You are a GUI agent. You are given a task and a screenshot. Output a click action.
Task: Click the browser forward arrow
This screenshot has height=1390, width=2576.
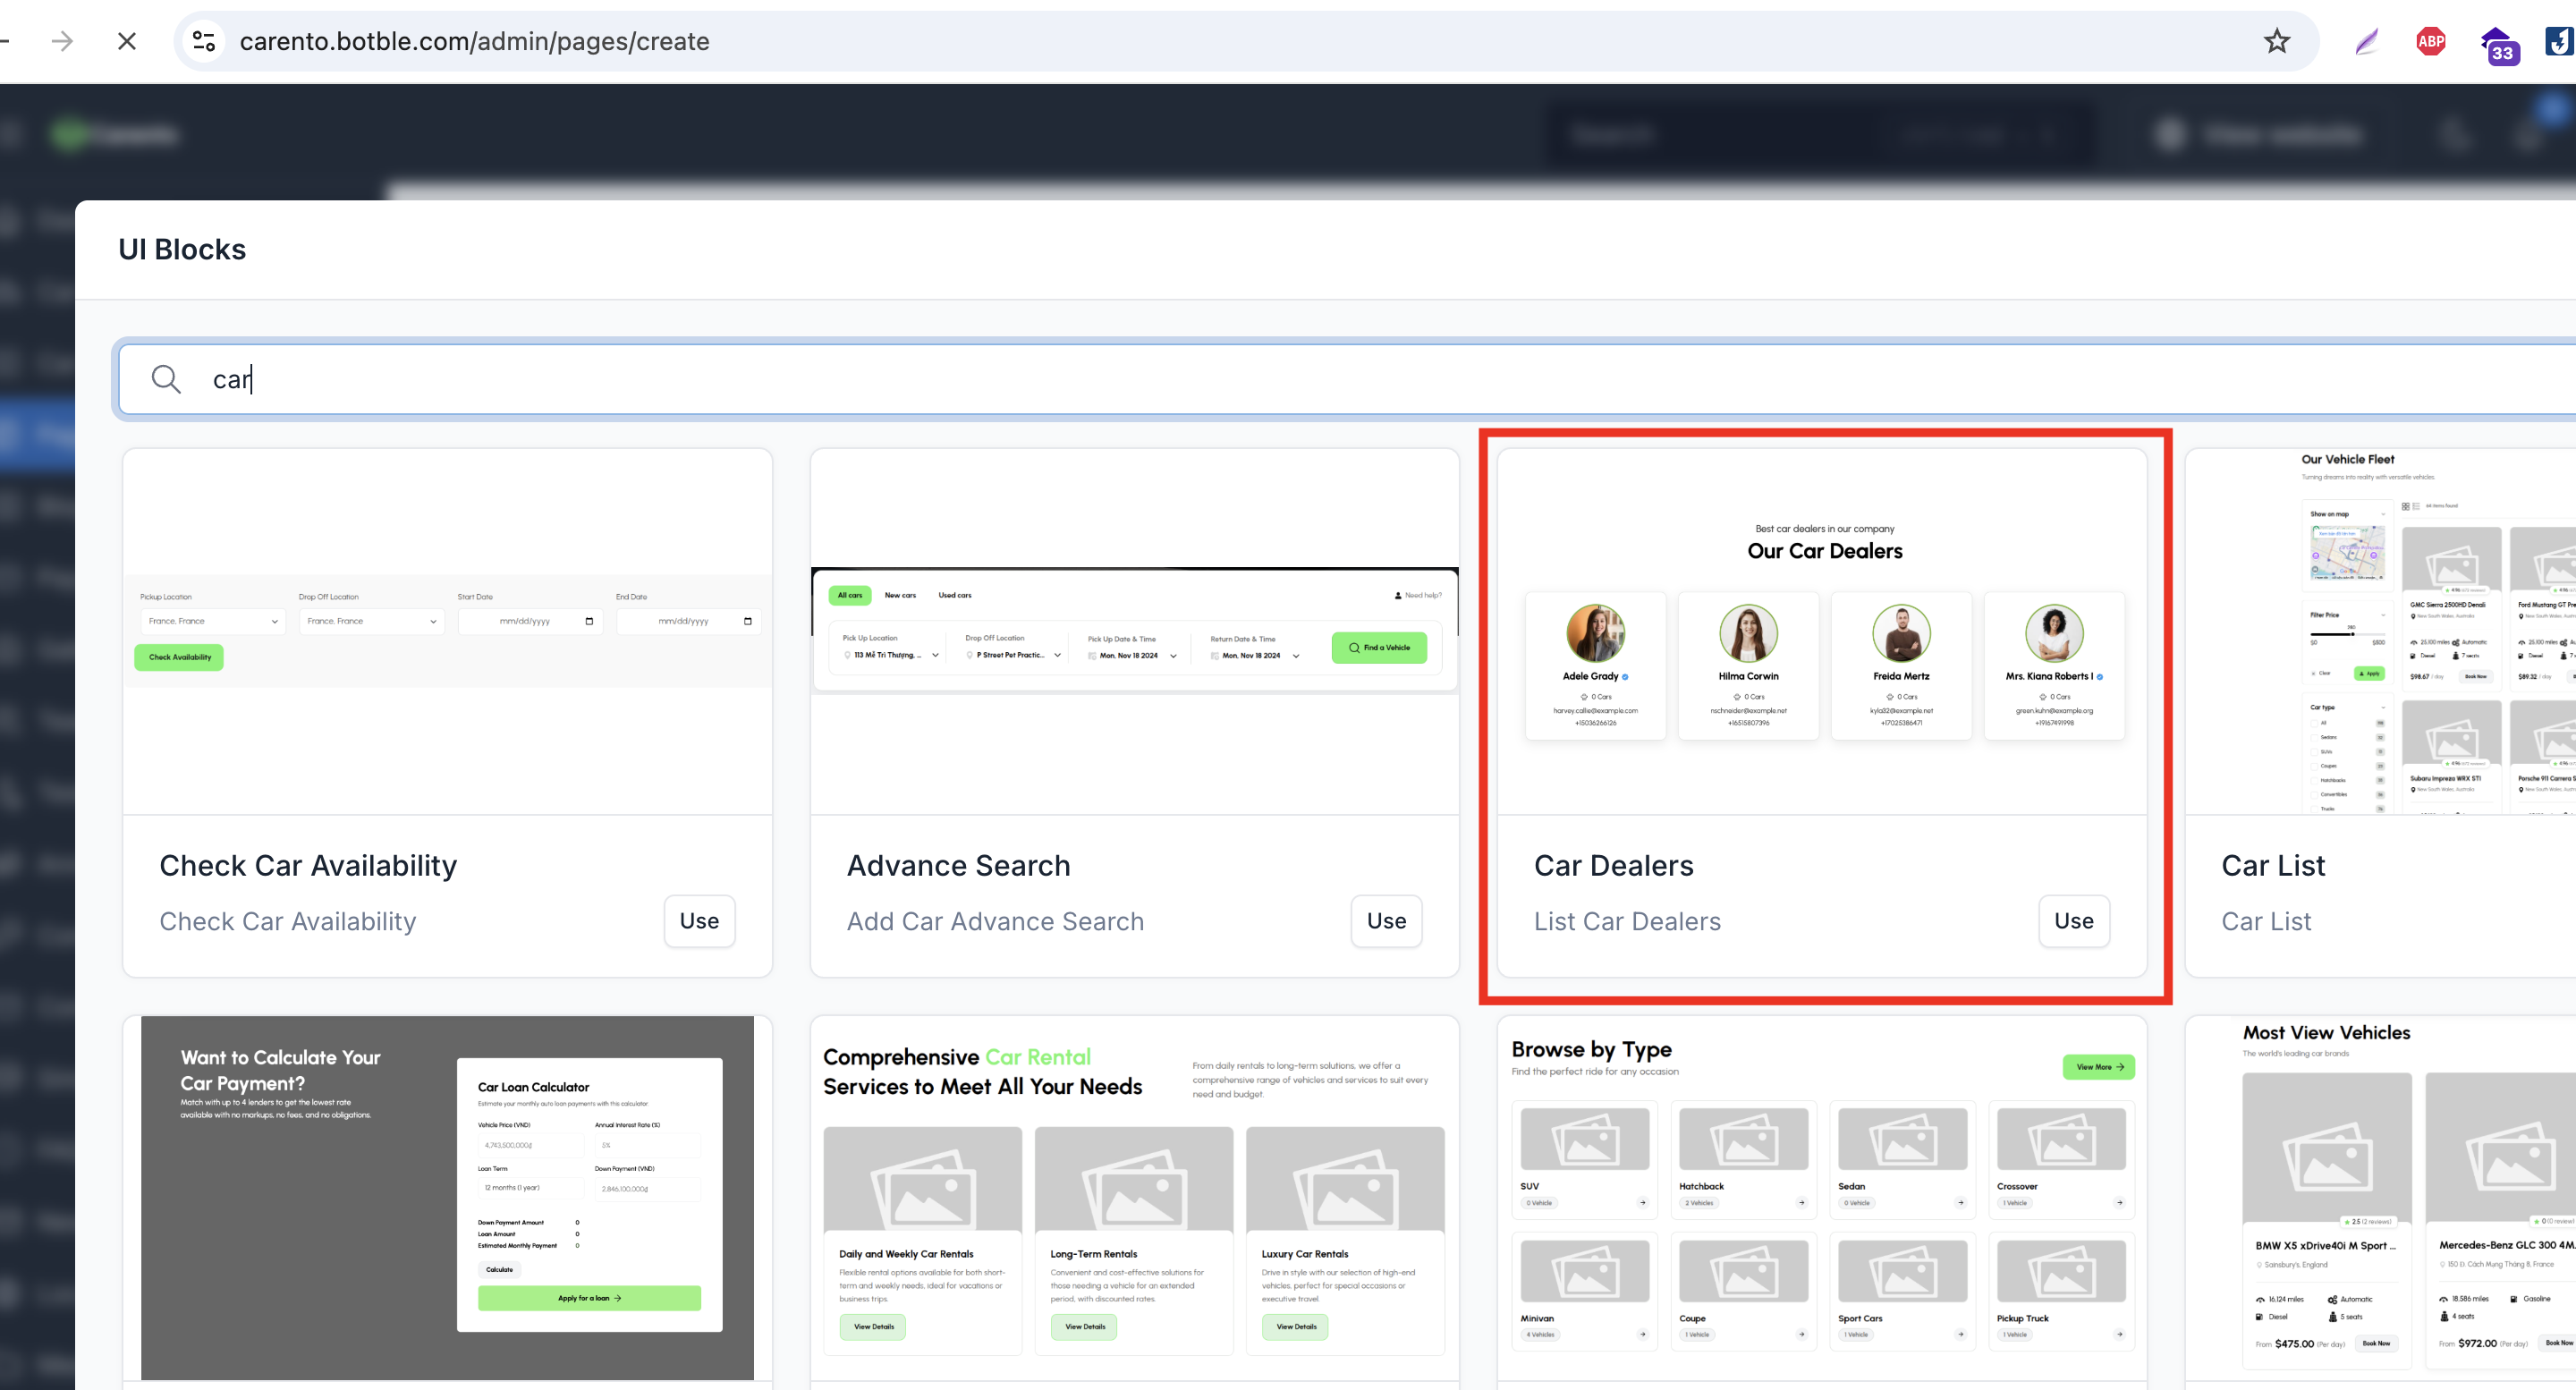[x=62, y=41]
